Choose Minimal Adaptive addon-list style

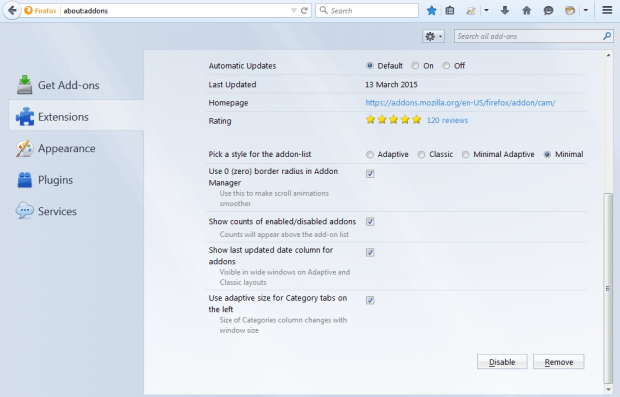[x=465, y=155]
